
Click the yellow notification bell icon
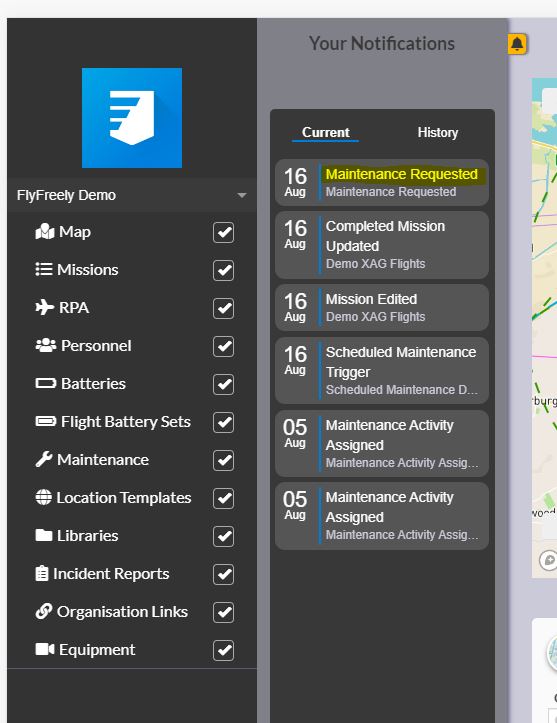point(517,44)
